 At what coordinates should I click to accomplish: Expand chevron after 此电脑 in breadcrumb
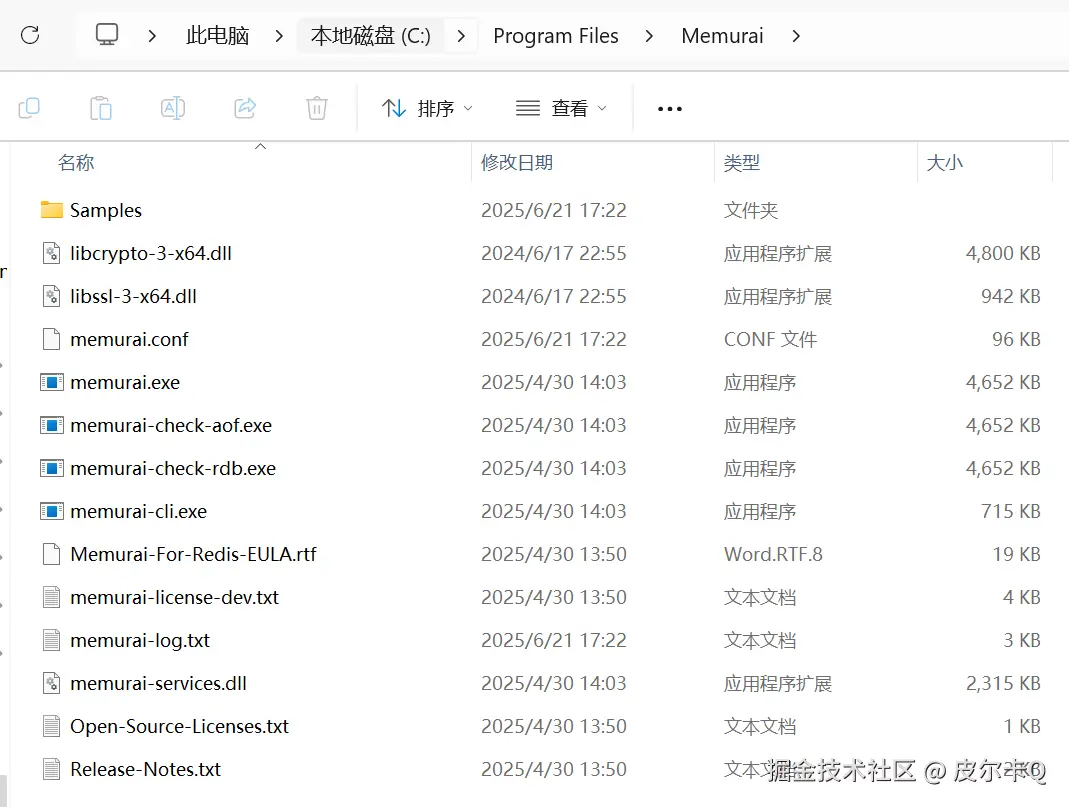[279, 35]
